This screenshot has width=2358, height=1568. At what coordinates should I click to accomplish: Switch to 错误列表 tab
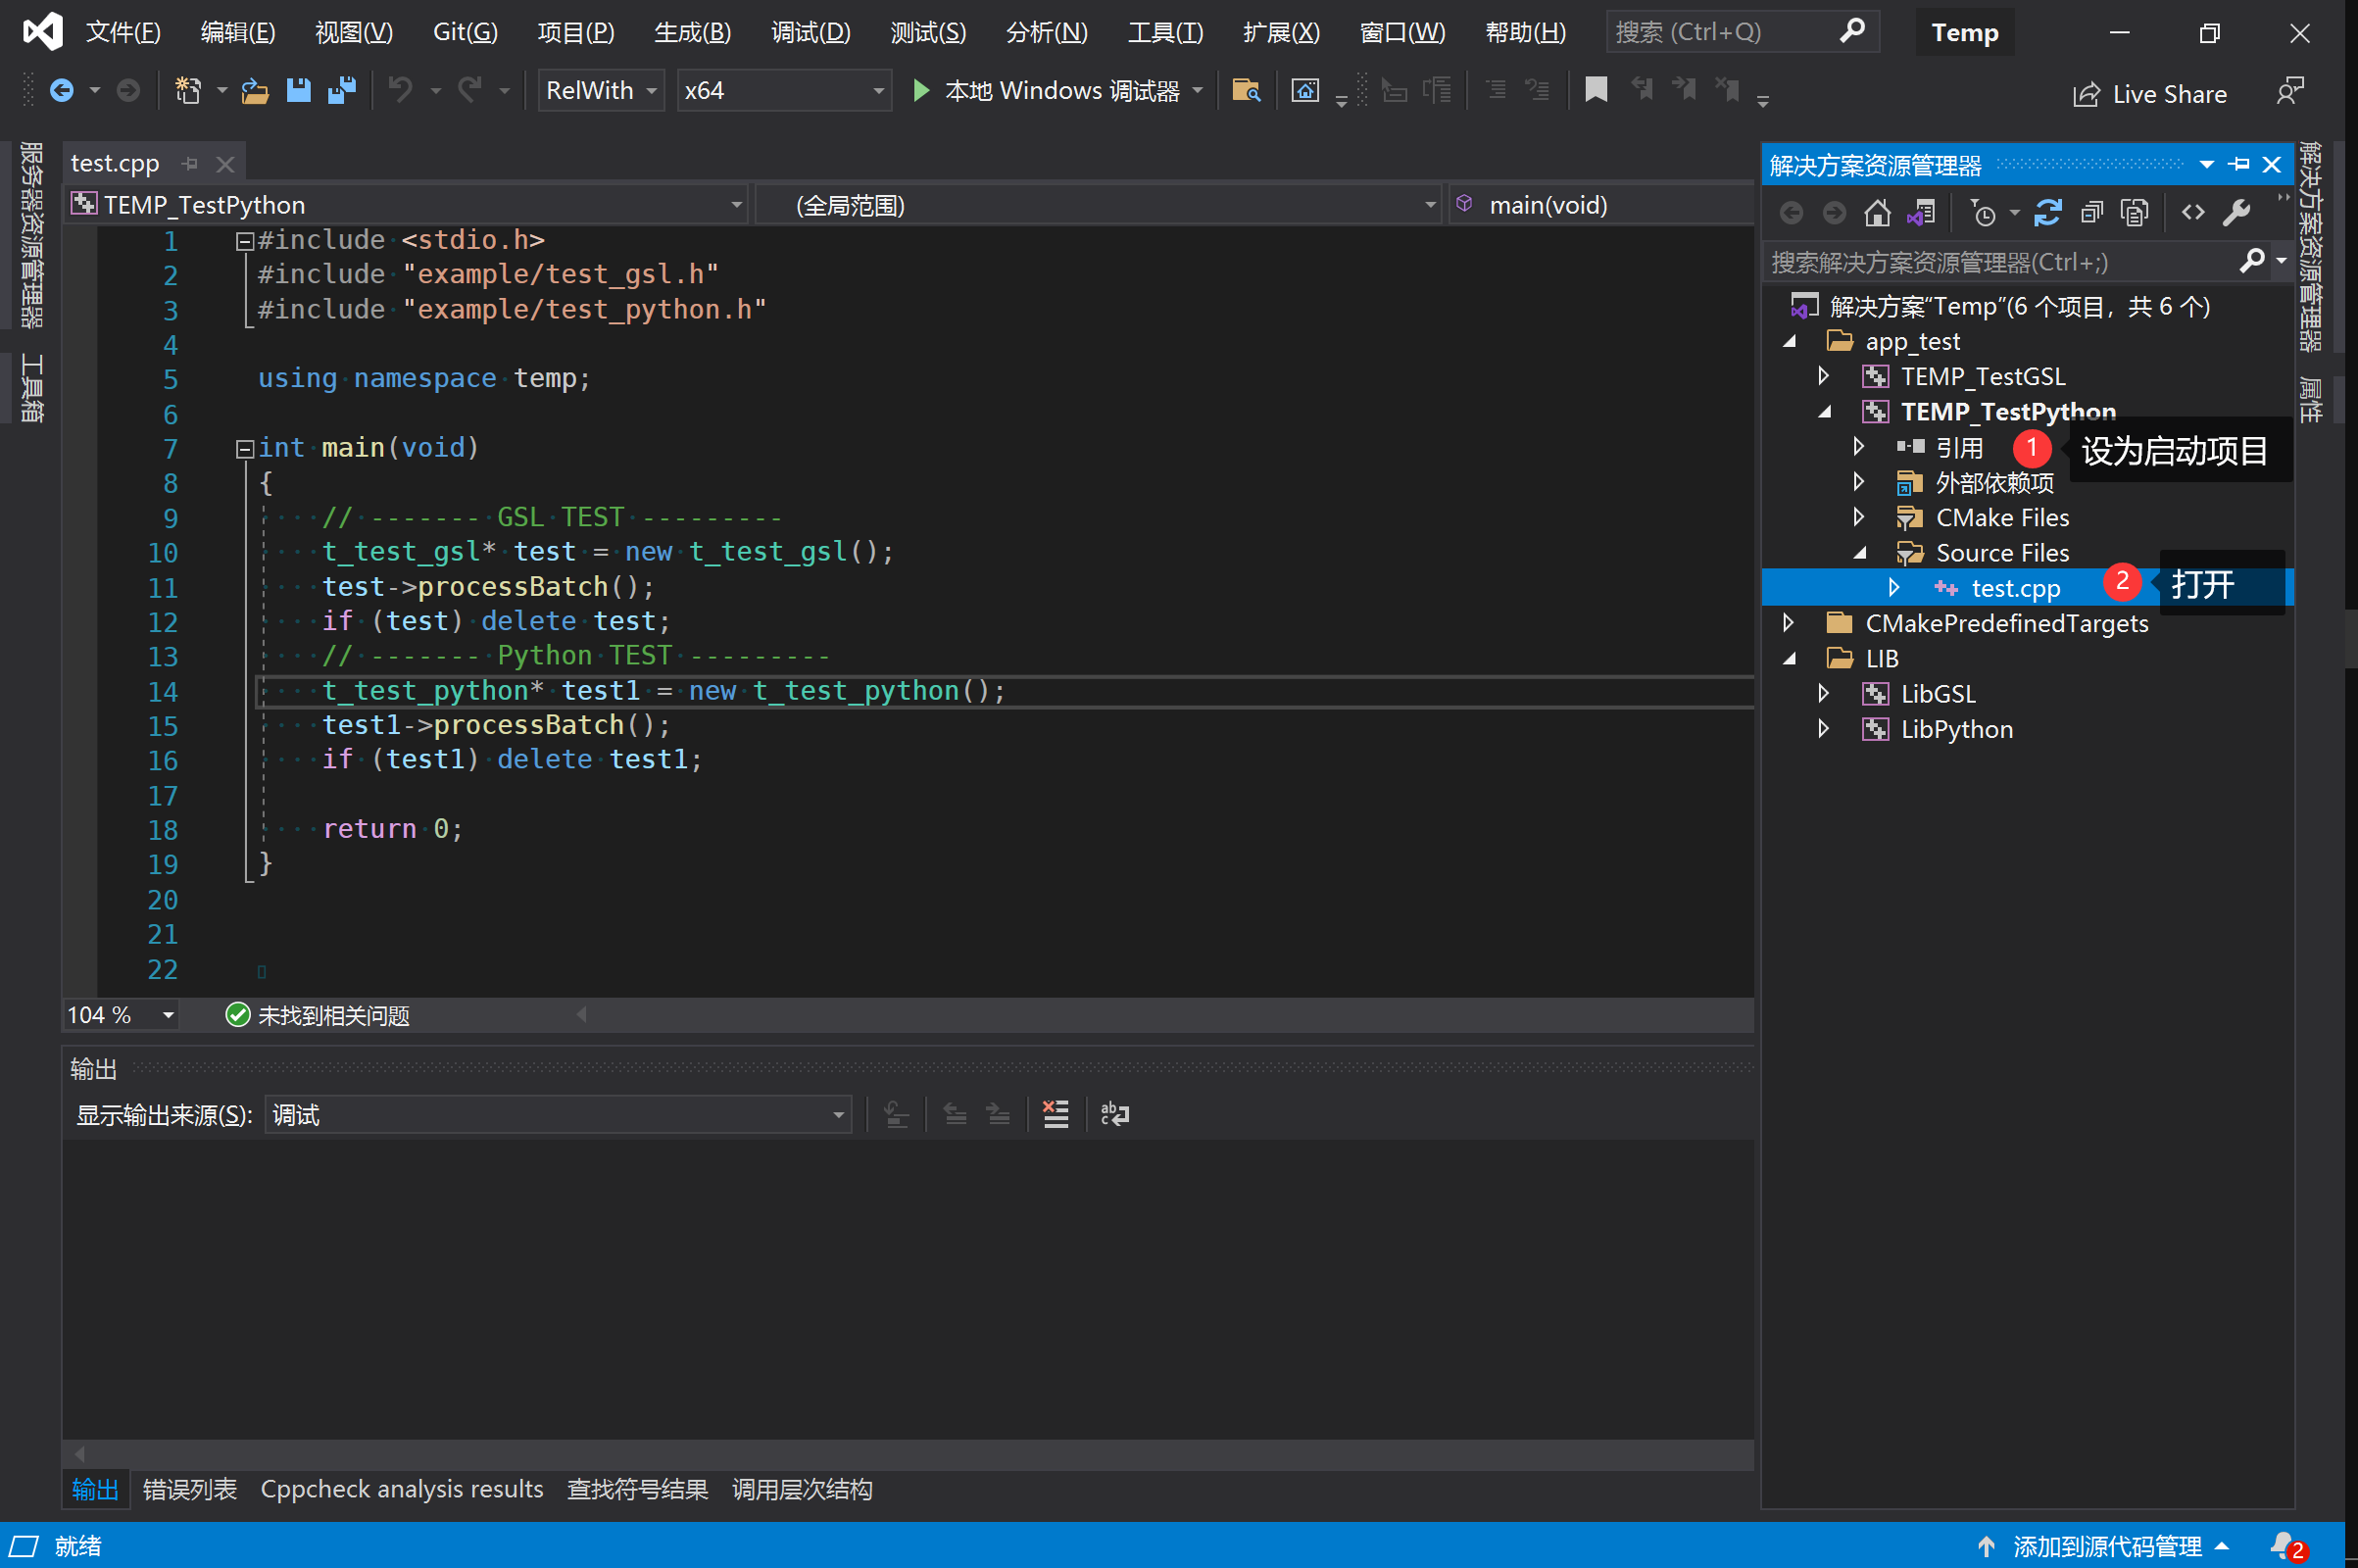(190, 1489)
